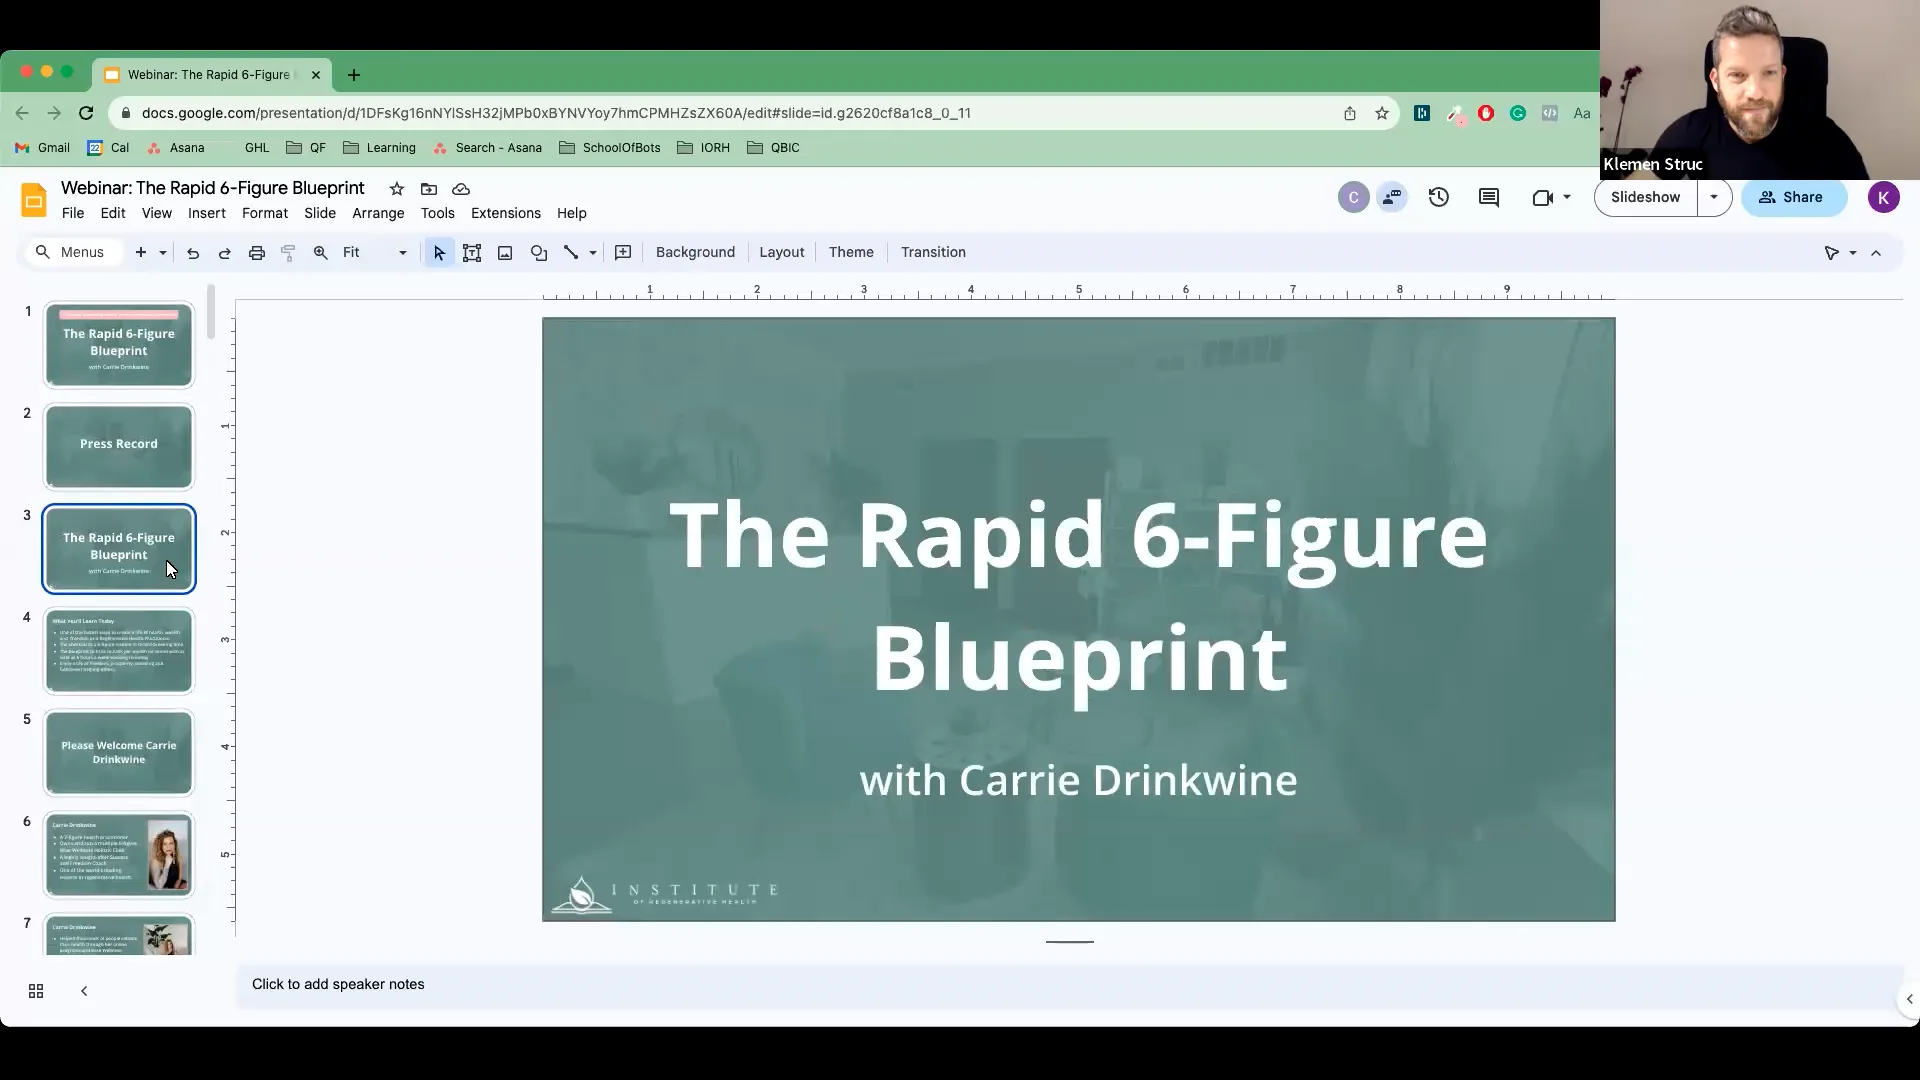The image size is (1920, 1080).
Task: Open the Insert menu
Action: click(206, 213)
